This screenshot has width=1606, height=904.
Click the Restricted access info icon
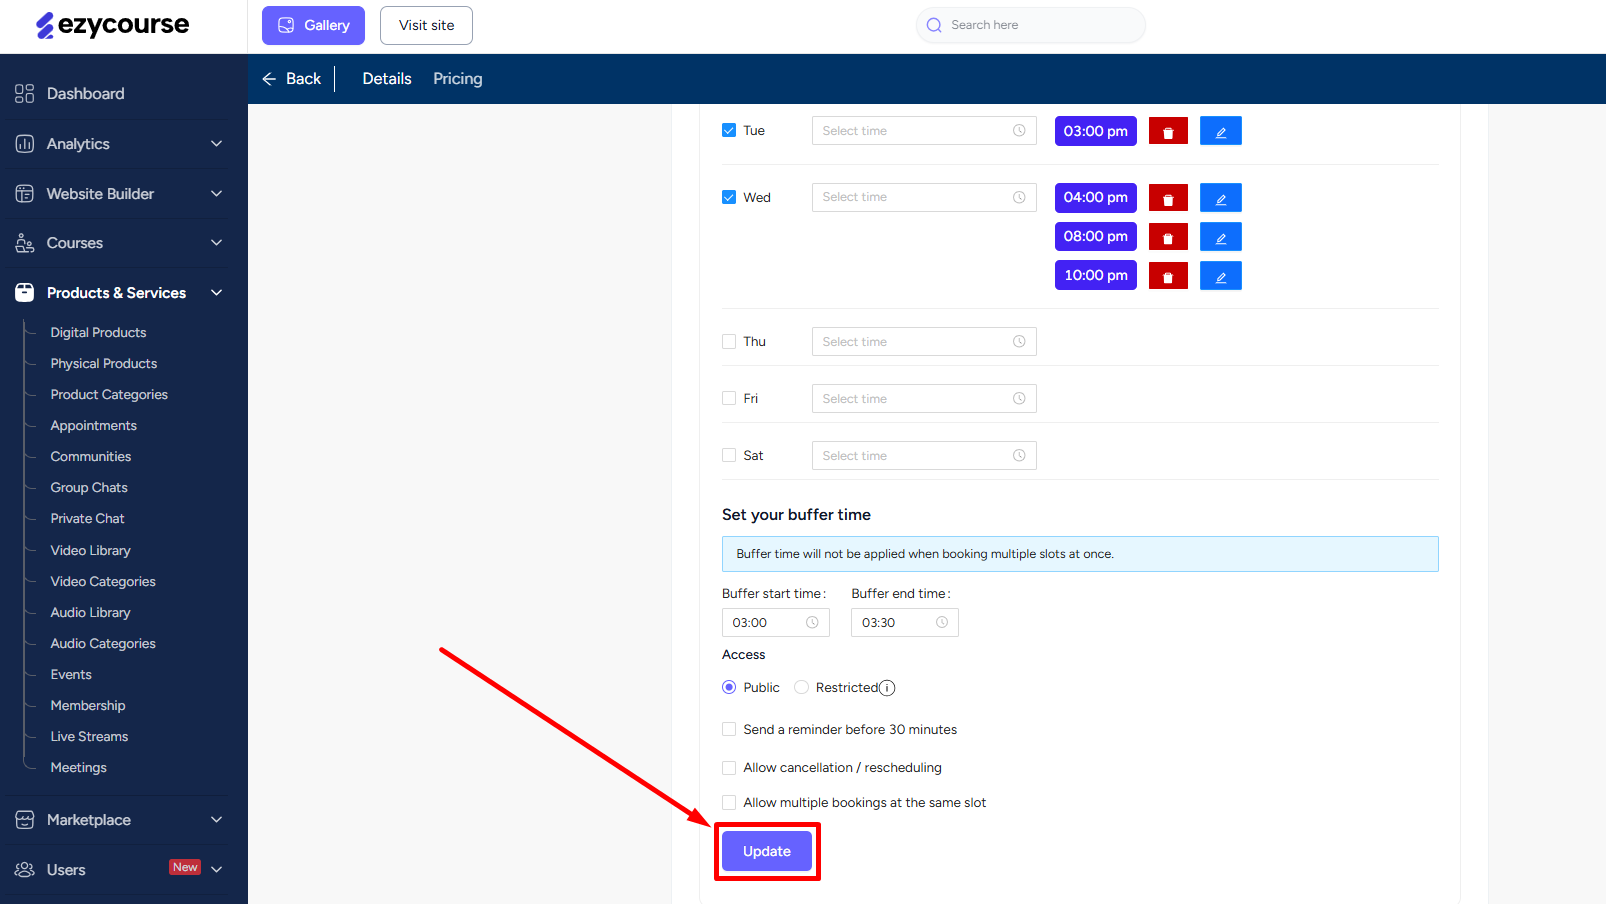pyautogui.click(x=887, y=688)
